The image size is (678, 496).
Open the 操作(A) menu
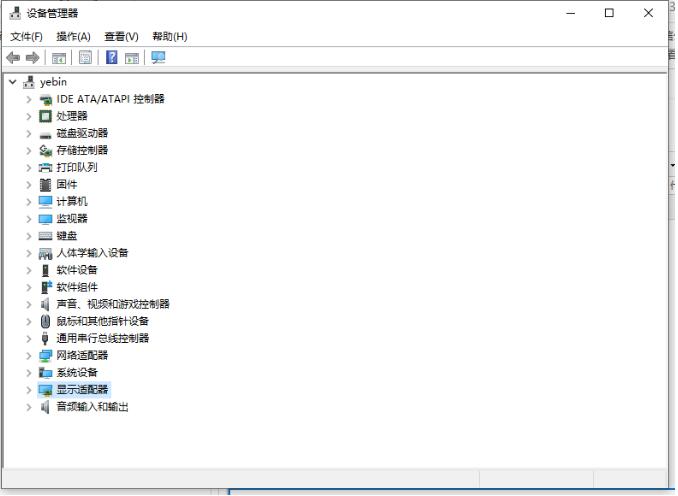coord(74,37)
